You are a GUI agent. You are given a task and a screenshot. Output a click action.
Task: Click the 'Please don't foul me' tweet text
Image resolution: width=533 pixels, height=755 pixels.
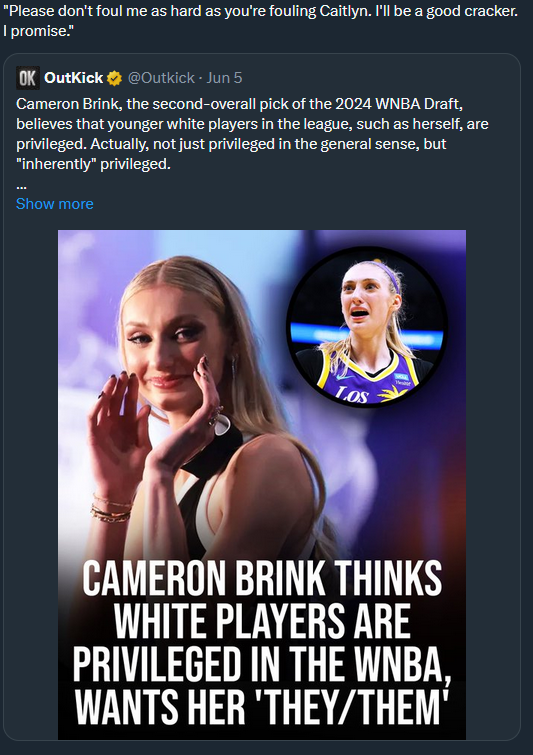[260, 11]
